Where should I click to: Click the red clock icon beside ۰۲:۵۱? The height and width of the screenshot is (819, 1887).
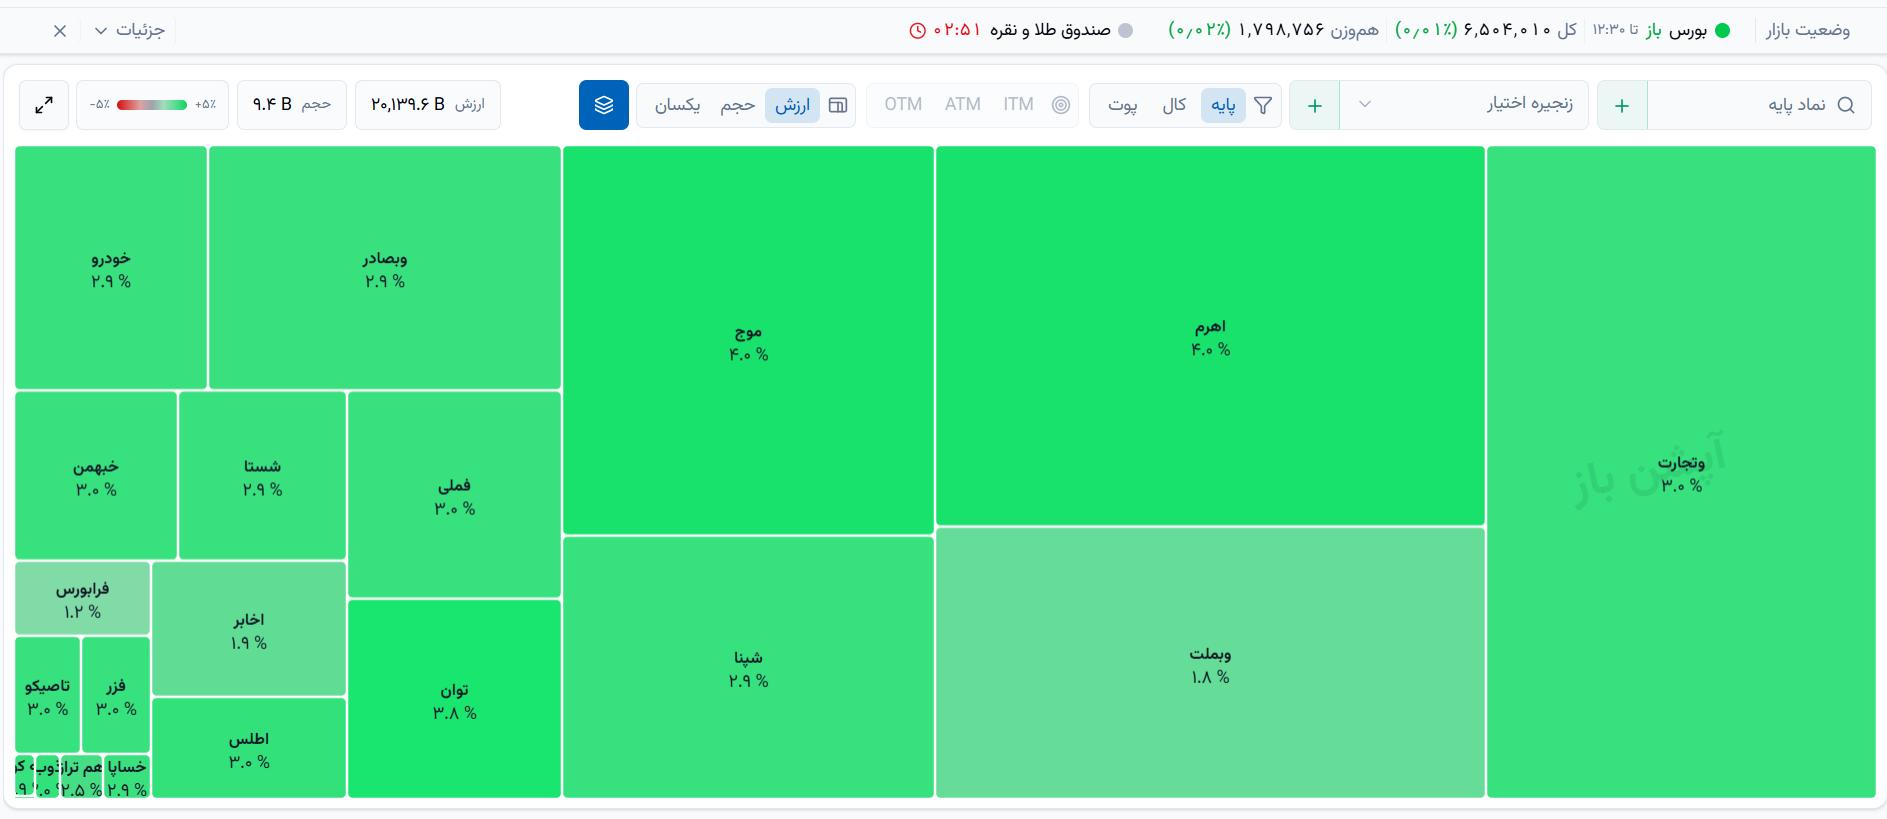click(918, 30)
